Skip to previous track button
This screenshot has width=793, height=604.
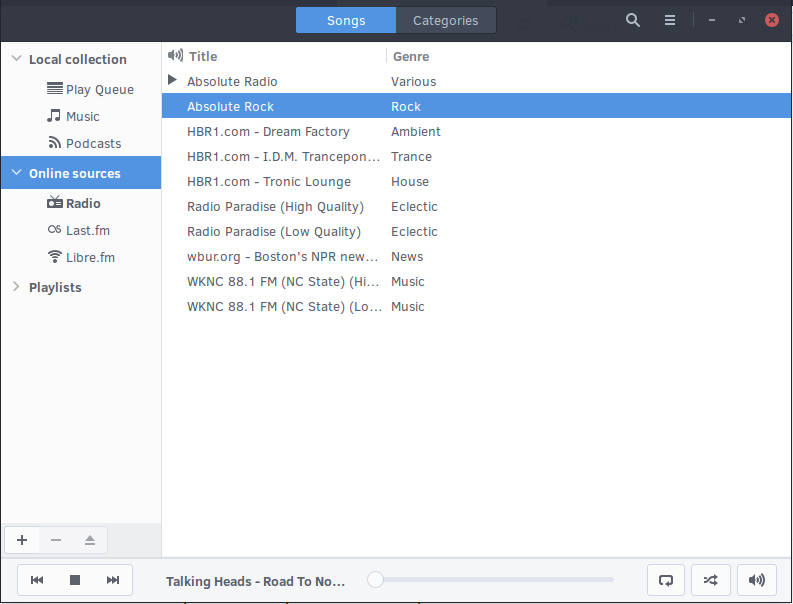(37, 580)
